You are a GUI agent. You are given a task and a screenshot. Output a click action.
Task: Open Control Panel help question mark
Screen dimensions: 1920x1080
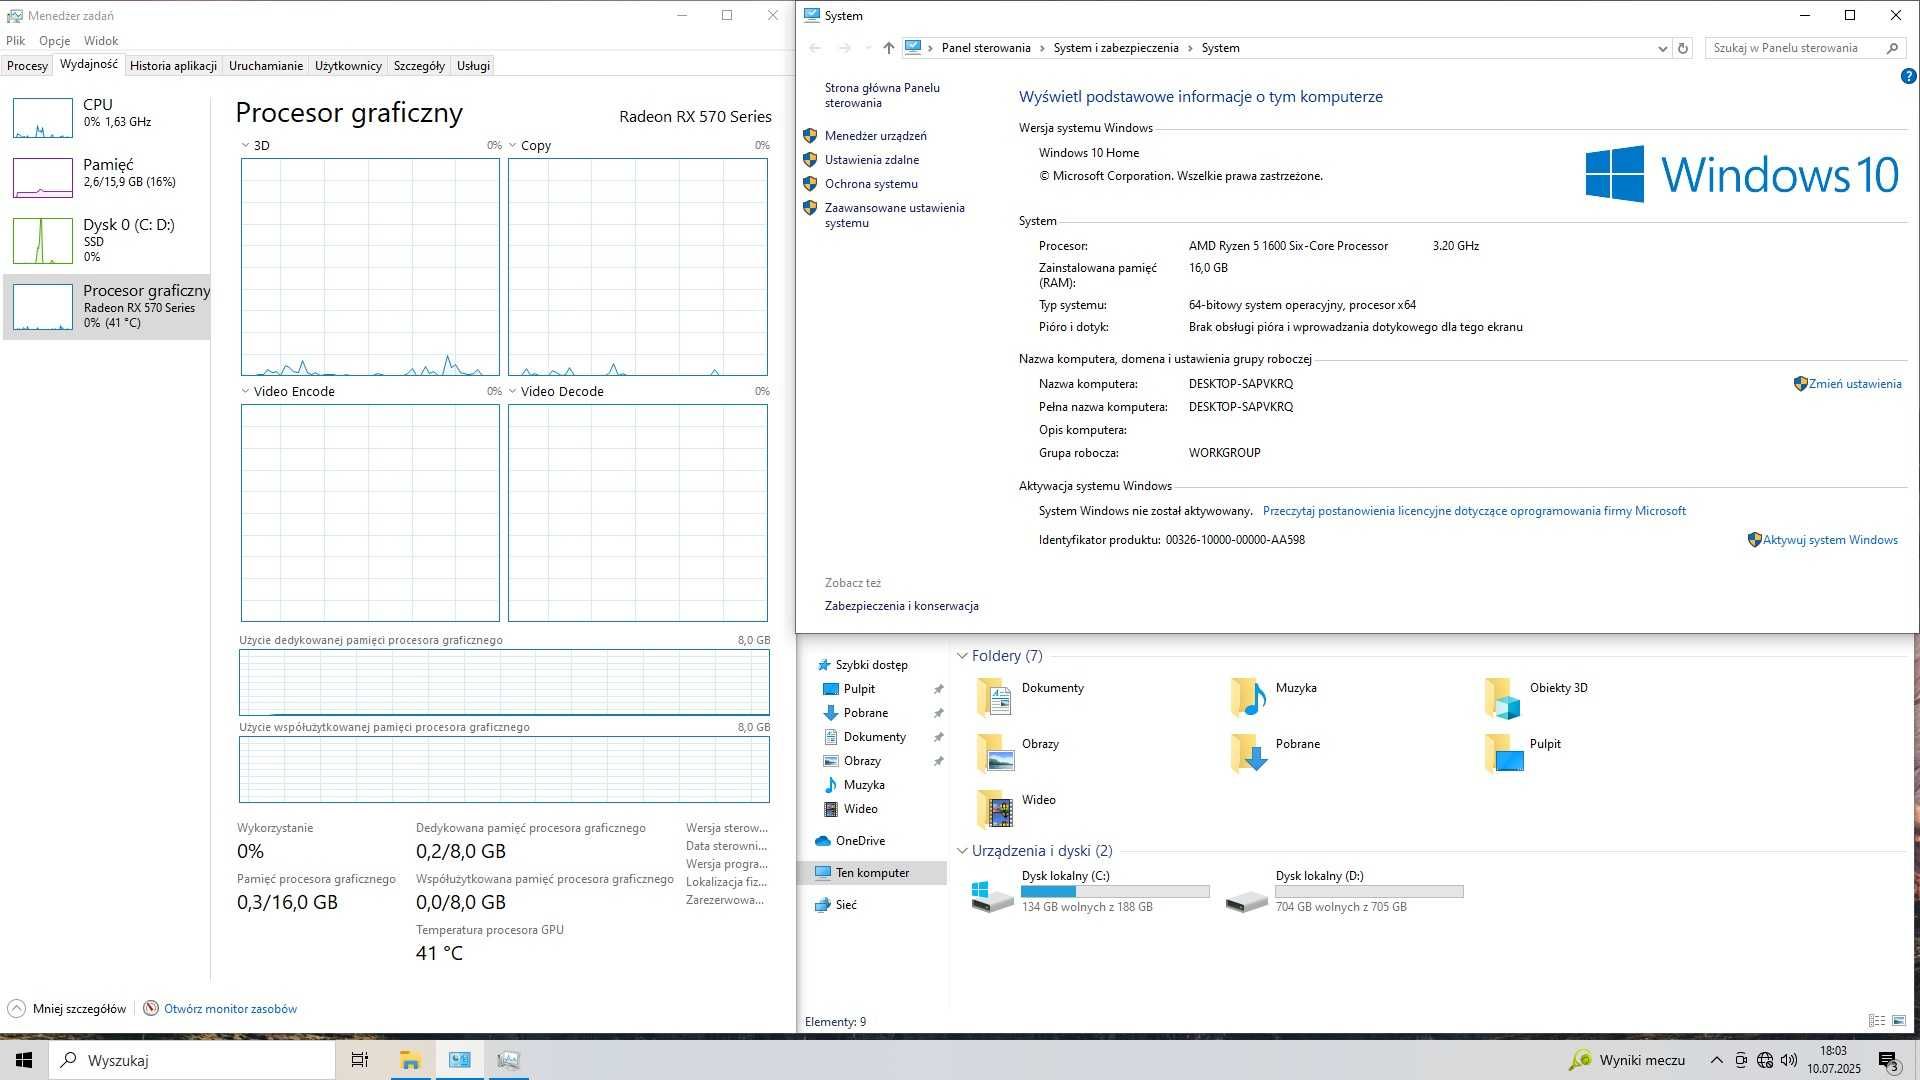click(x=1908, y=76)
